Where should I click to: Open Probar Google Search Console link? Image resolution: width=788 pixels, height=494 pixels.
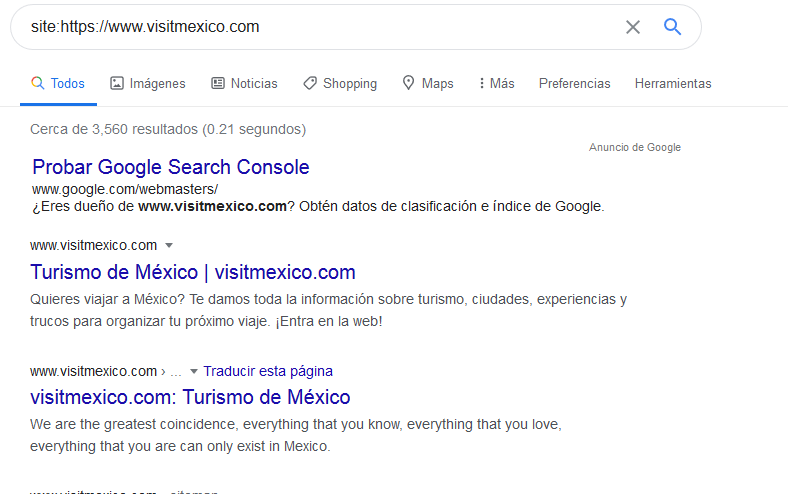pos(171,167)
